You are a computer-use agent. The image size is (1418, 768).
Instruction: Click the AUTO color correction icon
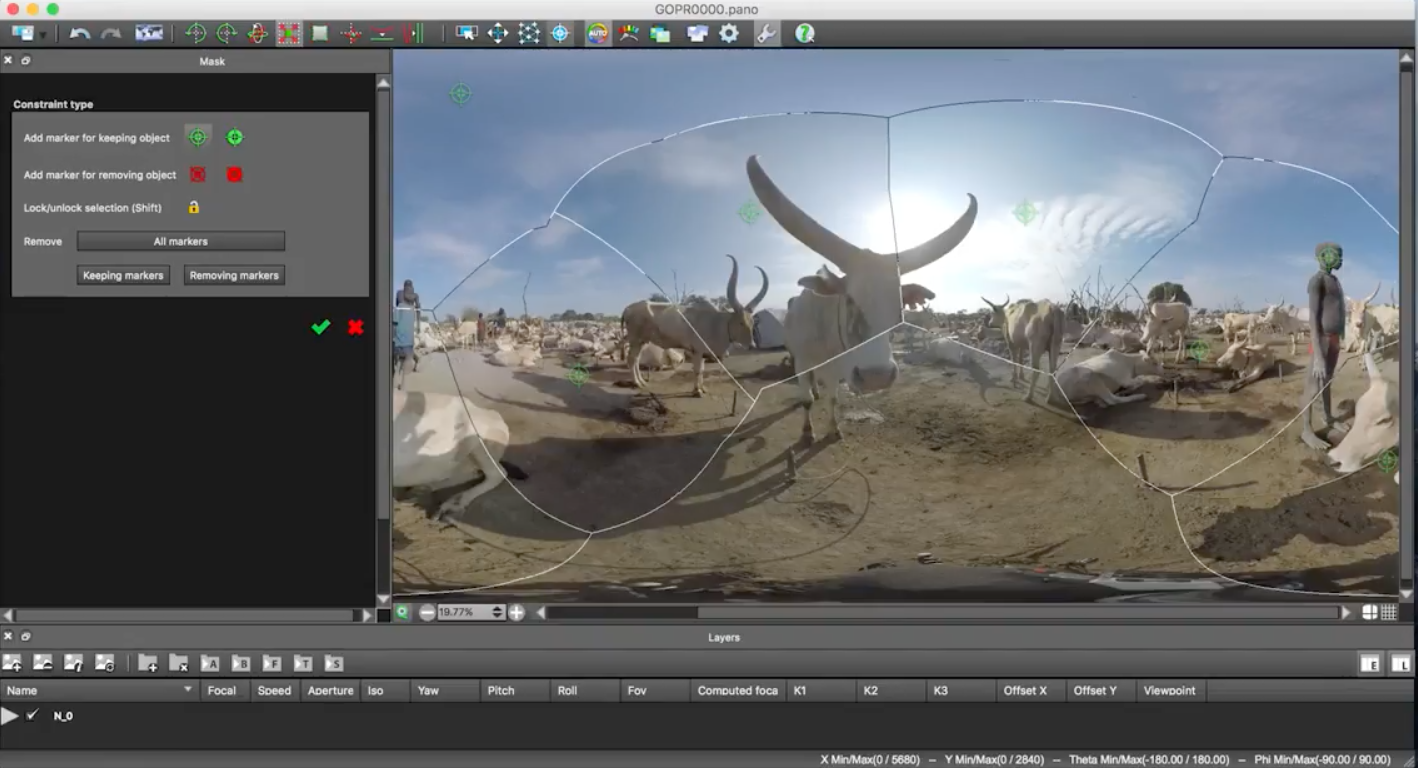[x=597, y=33]
